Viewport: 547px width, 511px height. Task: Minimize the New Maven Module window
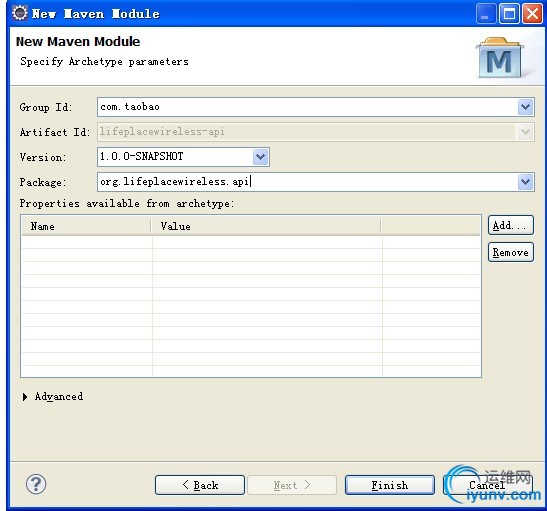486,14
